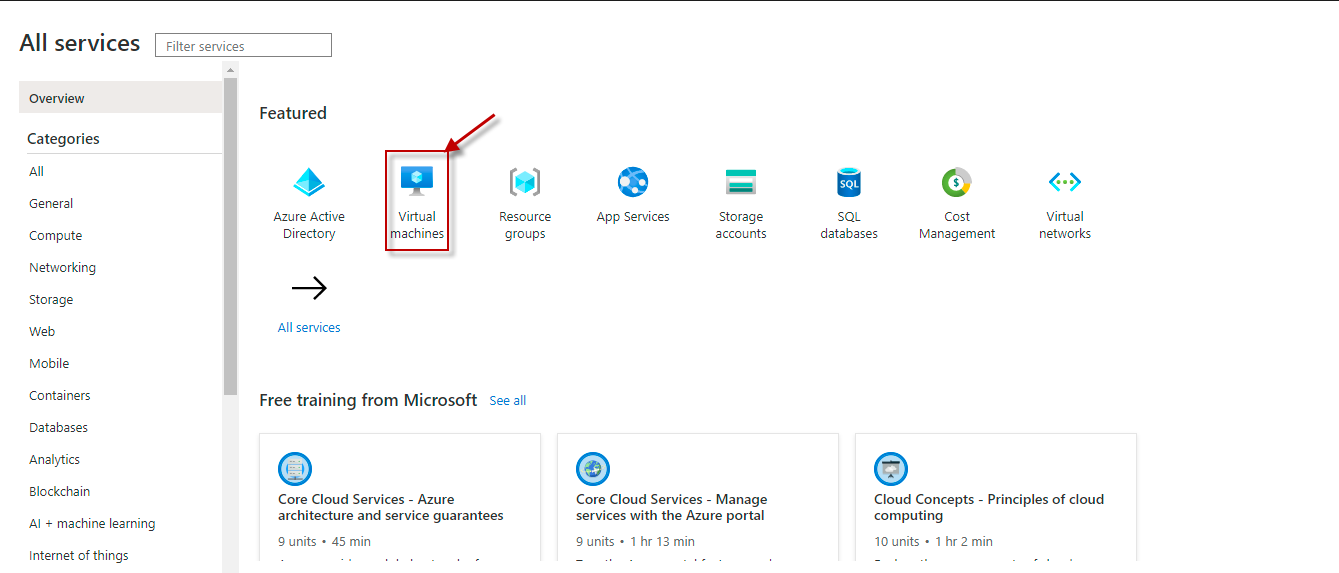1339x573 pixels.
Task: Select the Internet of things category
Action: 79,555
